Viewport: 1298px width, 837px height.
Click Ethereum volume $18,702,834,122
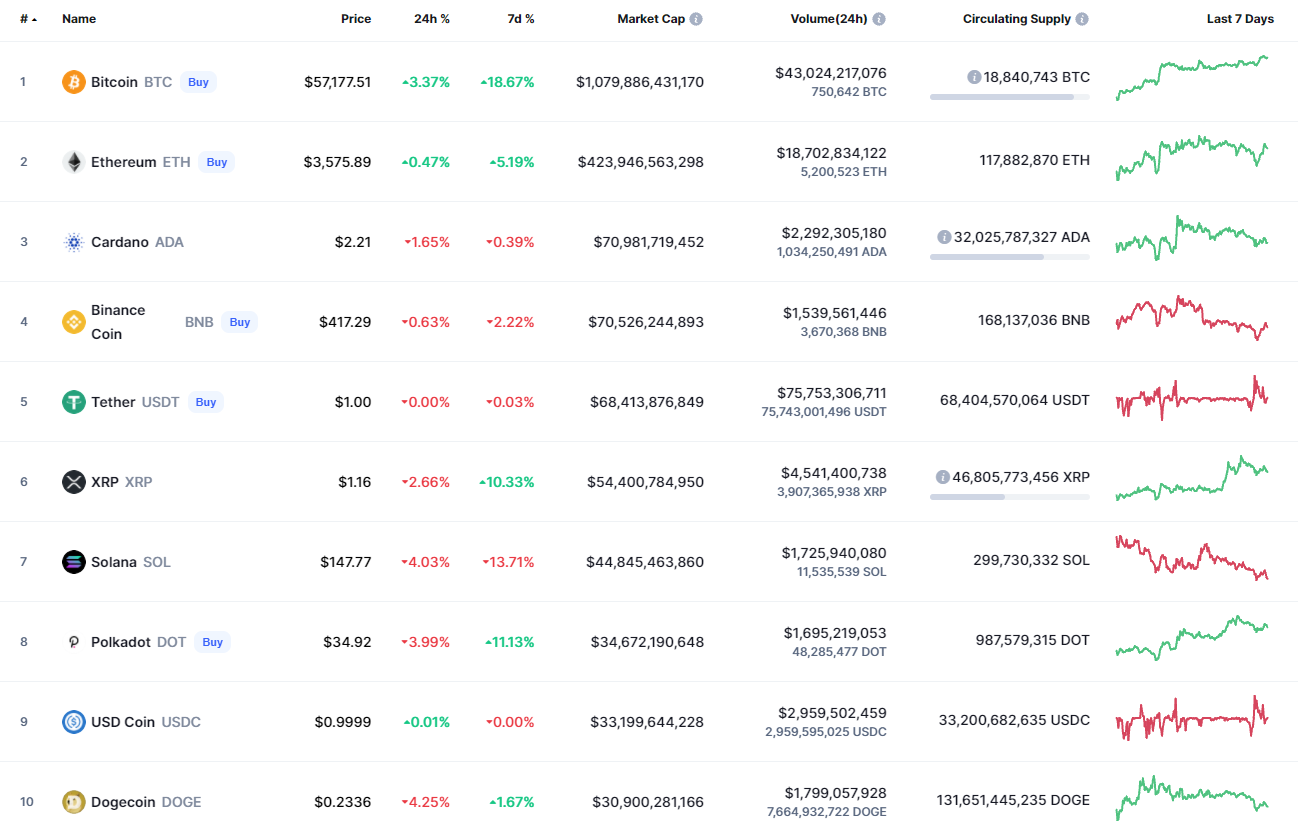[x=831, y=153]
